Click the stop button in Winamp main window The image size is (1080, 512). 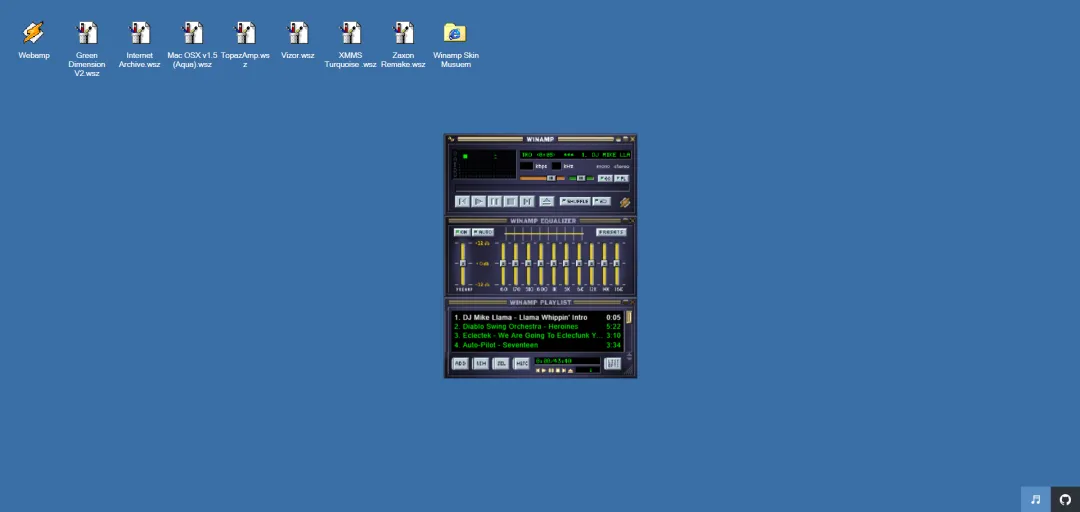point(510,201)
